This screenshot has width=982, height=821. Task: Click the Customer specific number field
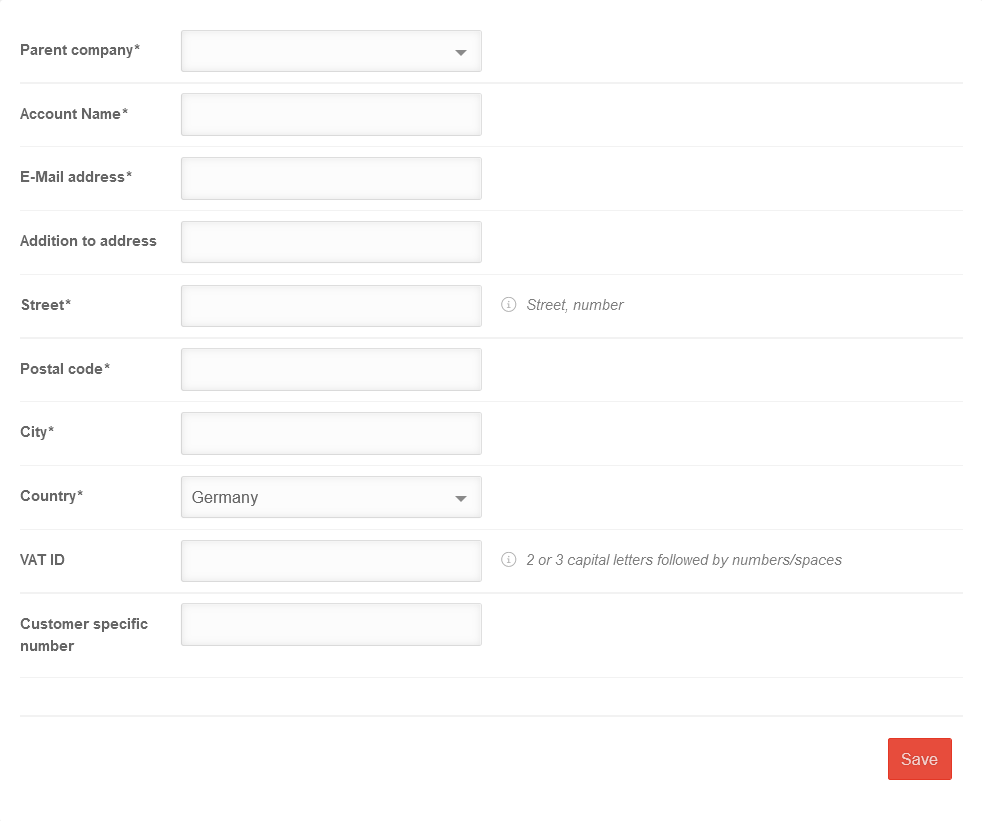click(x=331, y=624)
